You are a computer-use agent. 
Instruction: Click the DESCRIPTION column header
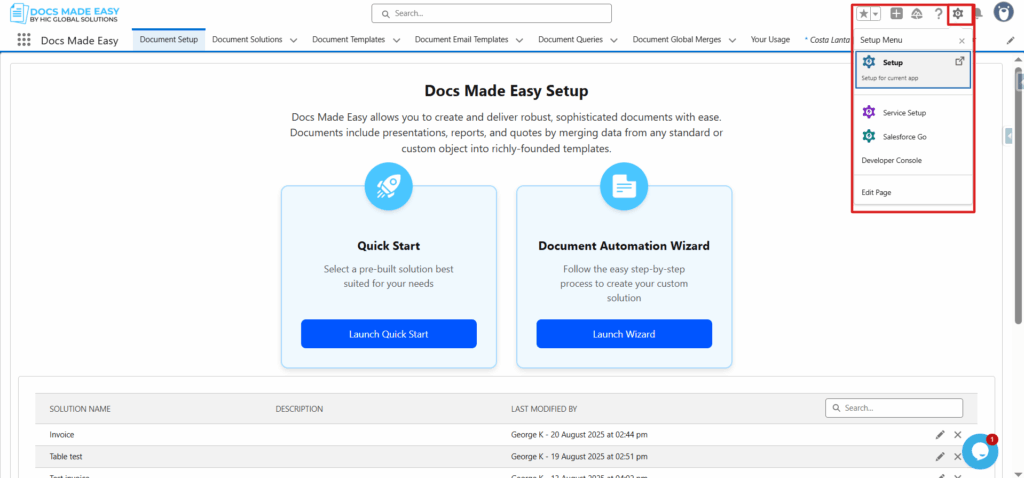[299, 409]
